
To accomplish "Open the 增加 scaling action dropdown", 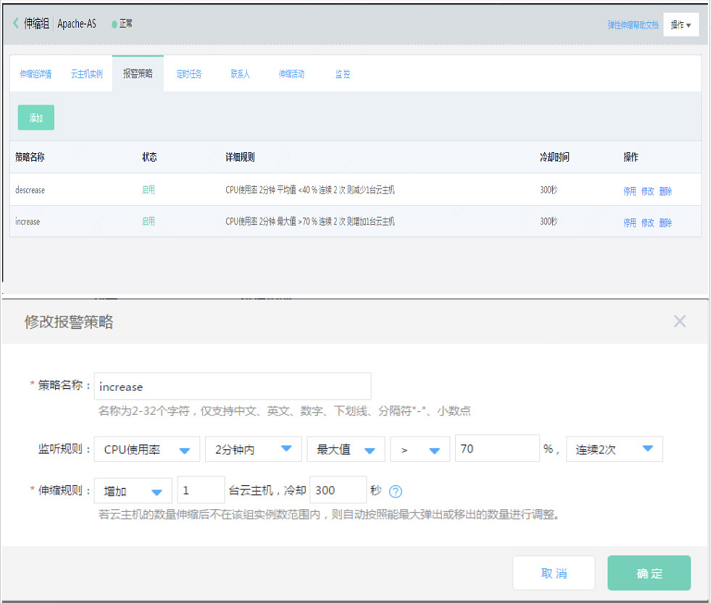I will pos(133,491).
